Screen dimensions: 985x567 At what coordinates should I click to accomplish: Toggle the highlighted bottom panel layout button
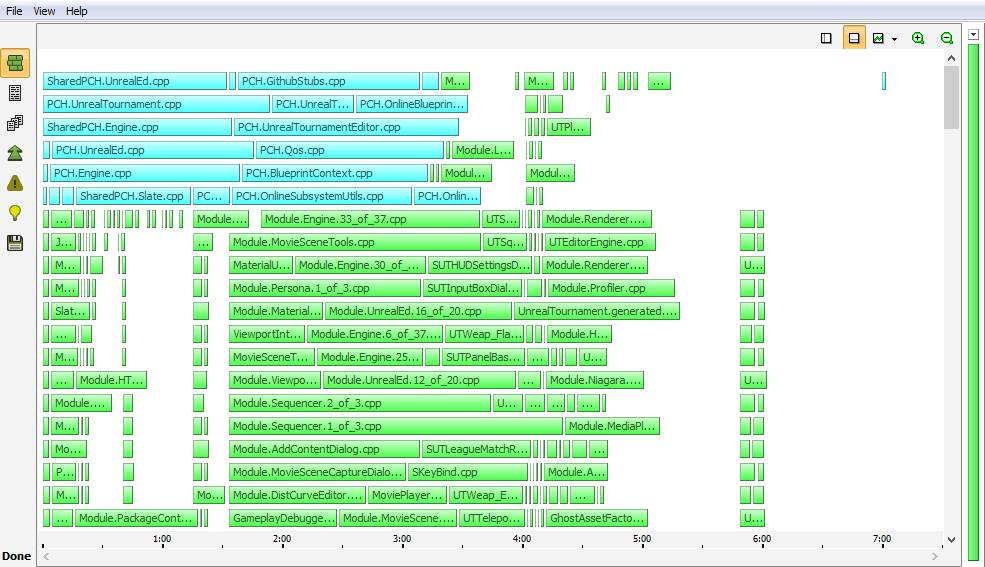(854, 38)
